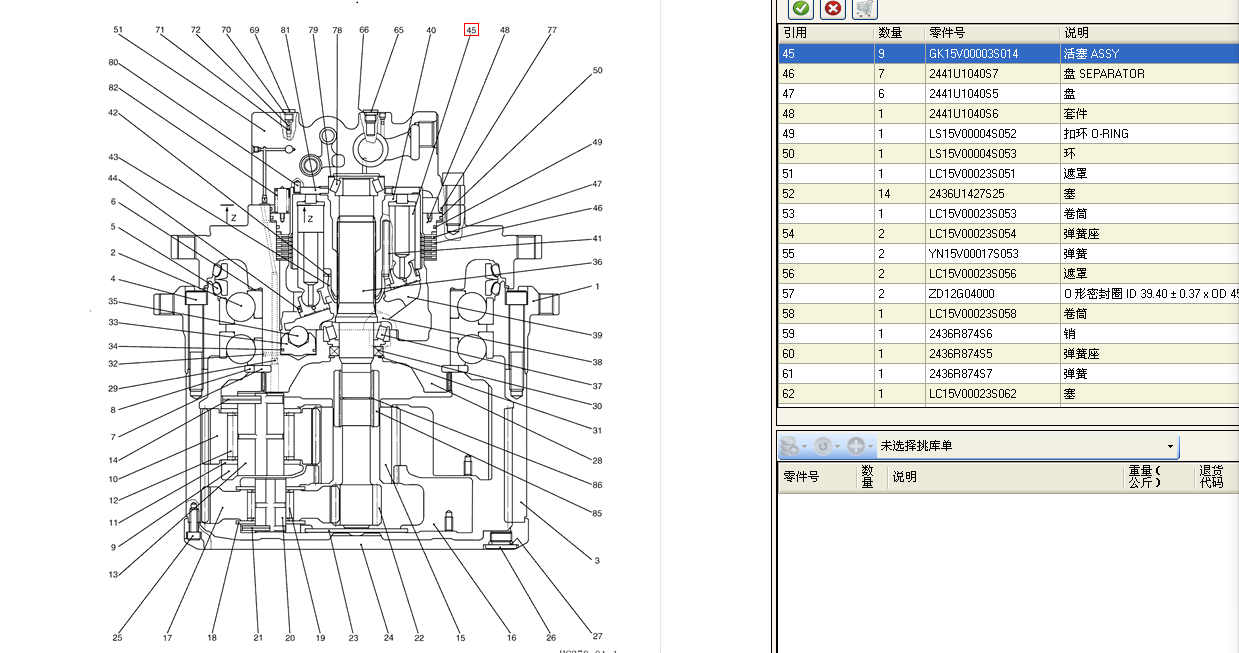Click 零件号 header in upper parts list
Image resolution: width=1239 pixels, height=653 pixels.
click(x=992, y=34)
